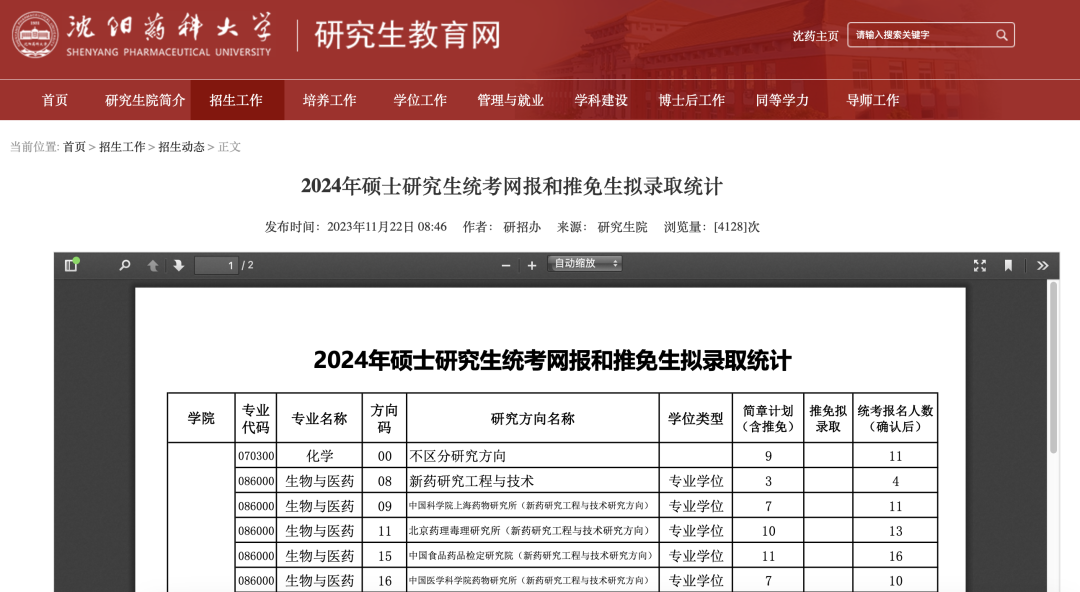Click the Shenyang Pharmaceutical University seal logo
This screenshot has width=1080, height=592.
click(x=37, y=33)
